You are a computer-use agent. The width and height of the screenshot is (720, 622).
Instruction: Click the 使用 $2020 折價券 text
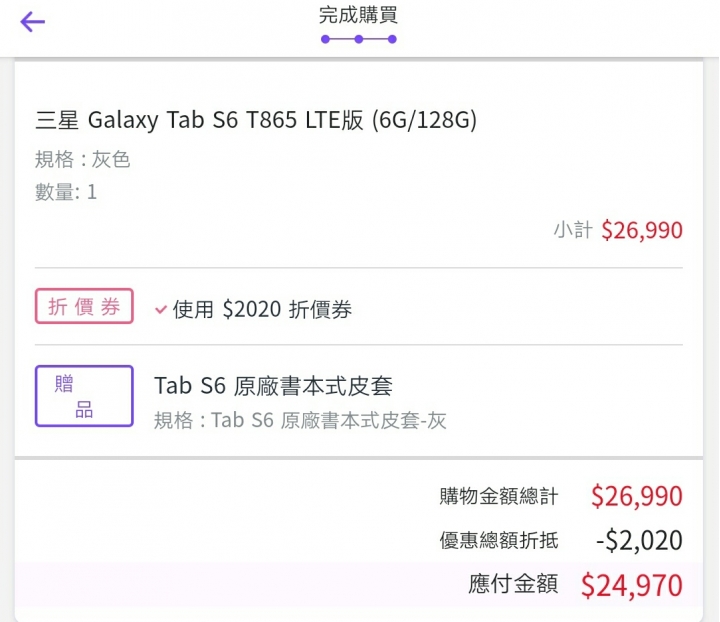pyautogui.click(x=262, y=310)
